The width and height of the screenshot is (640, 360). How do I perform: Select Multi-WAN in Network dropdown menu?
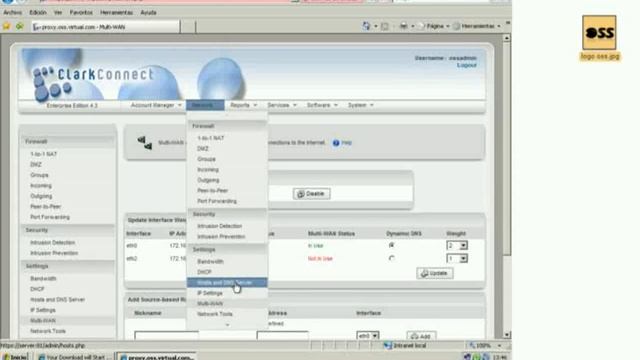[210, 304]
